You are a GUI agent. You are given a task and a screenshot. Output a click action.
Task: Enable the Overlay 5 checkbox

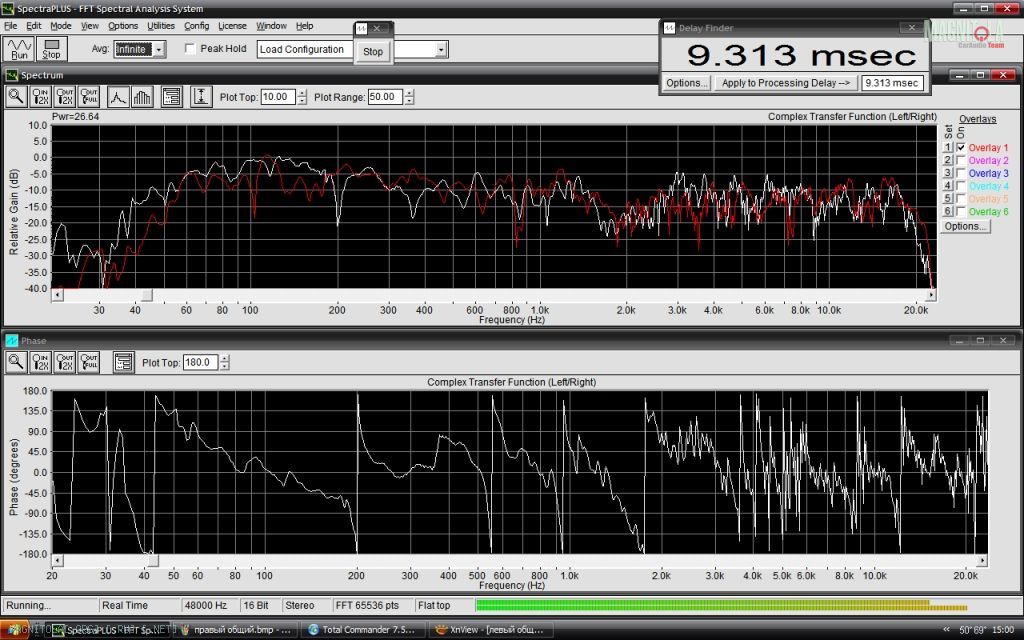(x=961, y=199)
